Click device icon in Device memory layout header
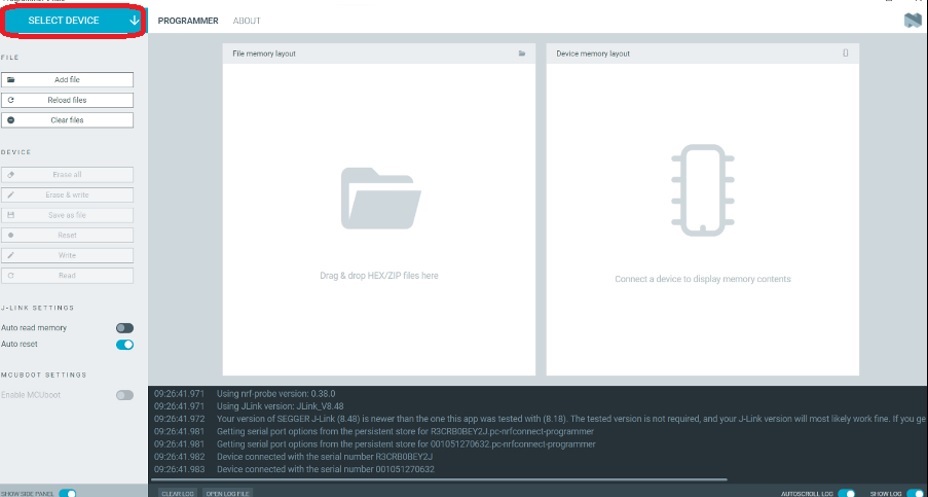 tap(845, 54)
